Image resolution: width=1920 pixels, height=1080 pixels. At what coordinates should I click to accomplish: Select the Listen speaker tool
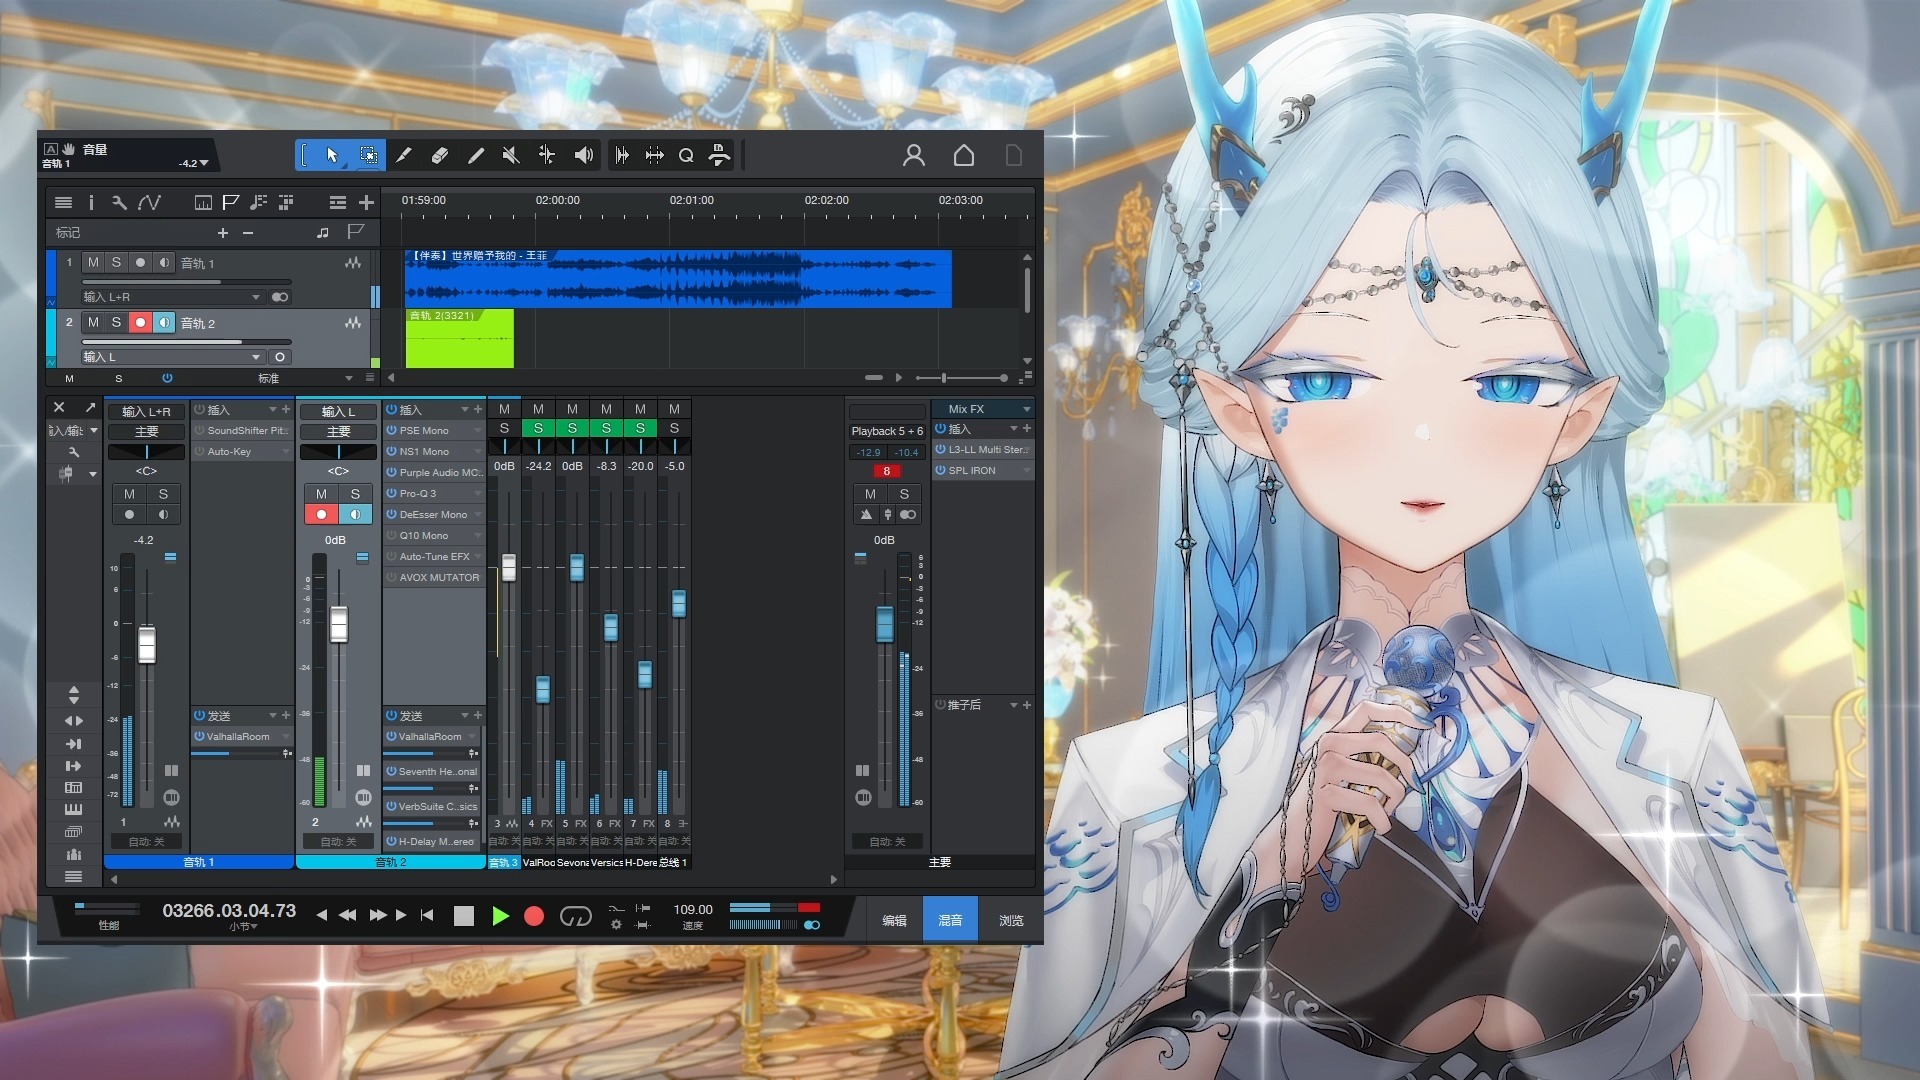[584, 155]
